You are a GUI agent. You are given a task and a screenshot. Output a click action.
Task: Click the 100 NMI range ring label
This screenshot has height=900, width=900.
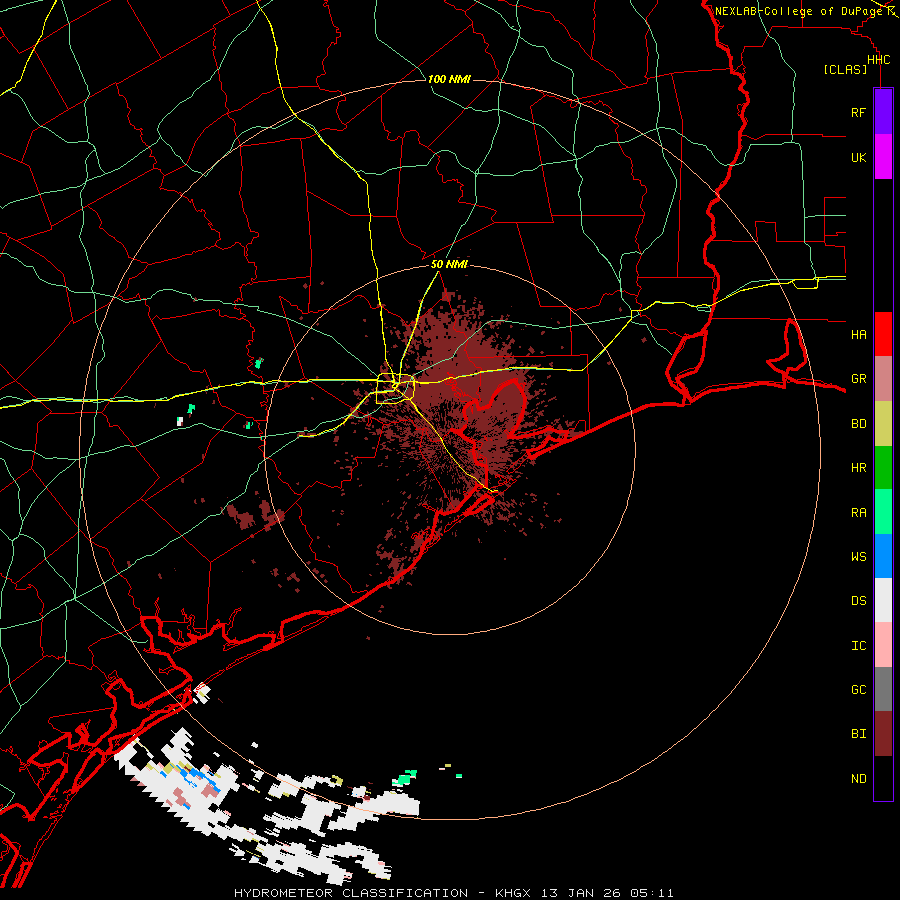(x=449, y=79)
